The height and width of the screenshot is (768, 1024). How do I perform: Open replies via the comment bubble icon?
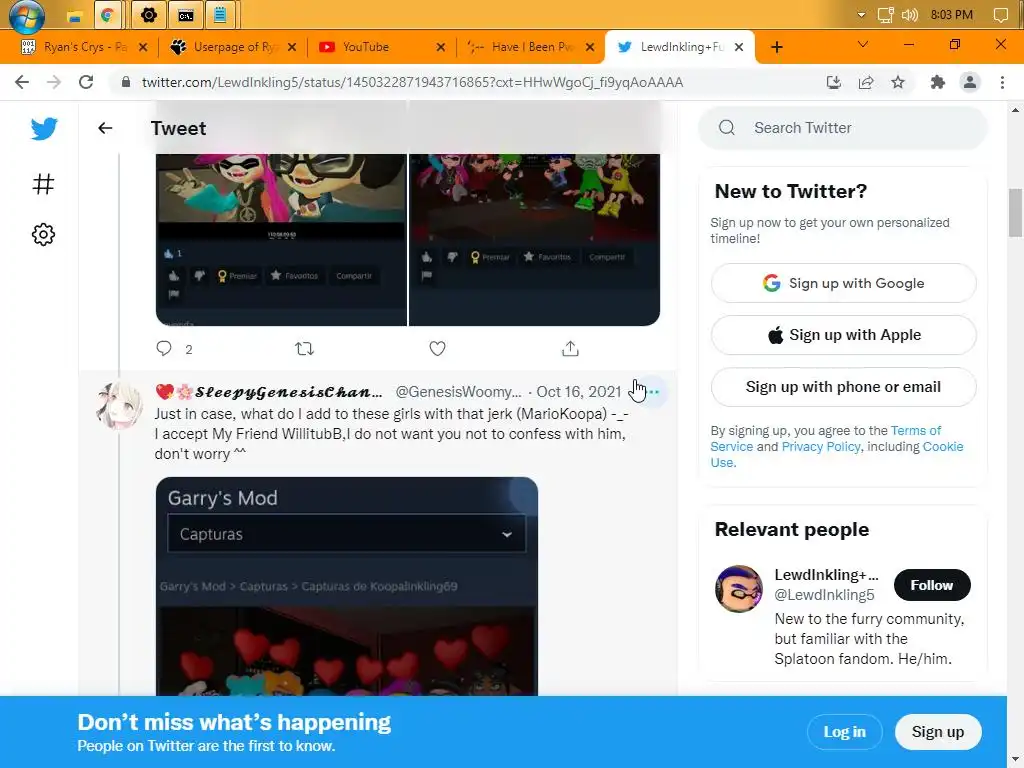click(164, 348)
